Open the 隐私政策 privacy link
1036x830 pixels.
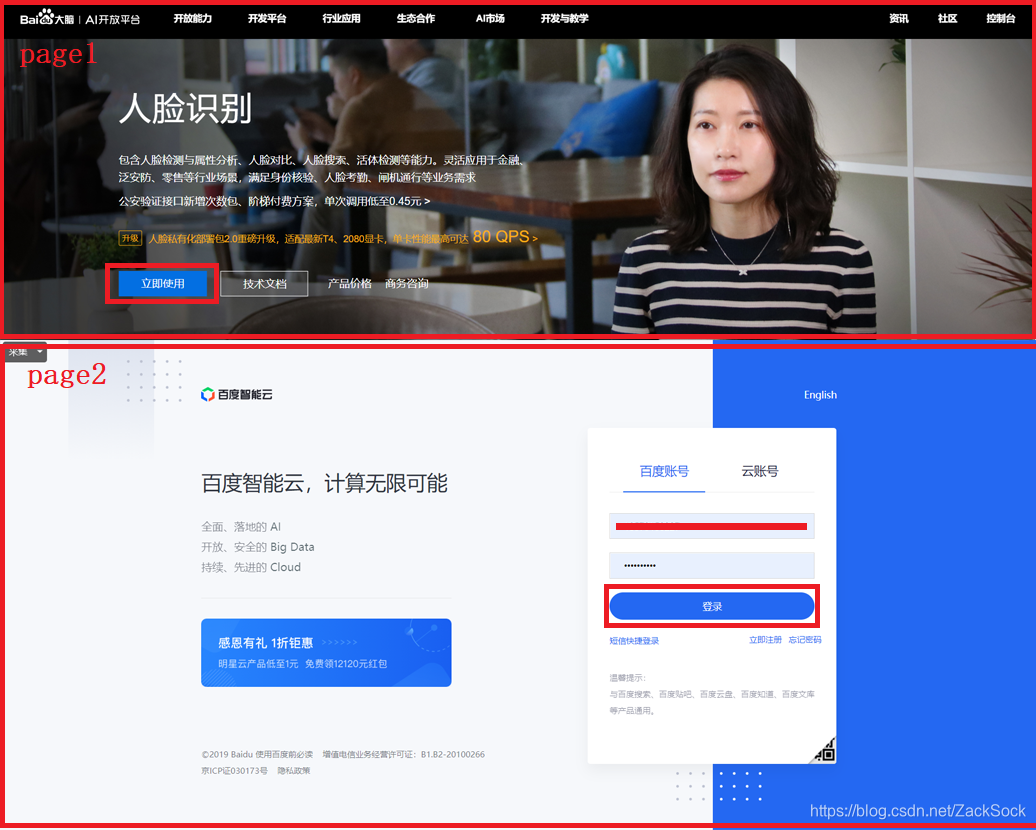[x=293, y=771]
